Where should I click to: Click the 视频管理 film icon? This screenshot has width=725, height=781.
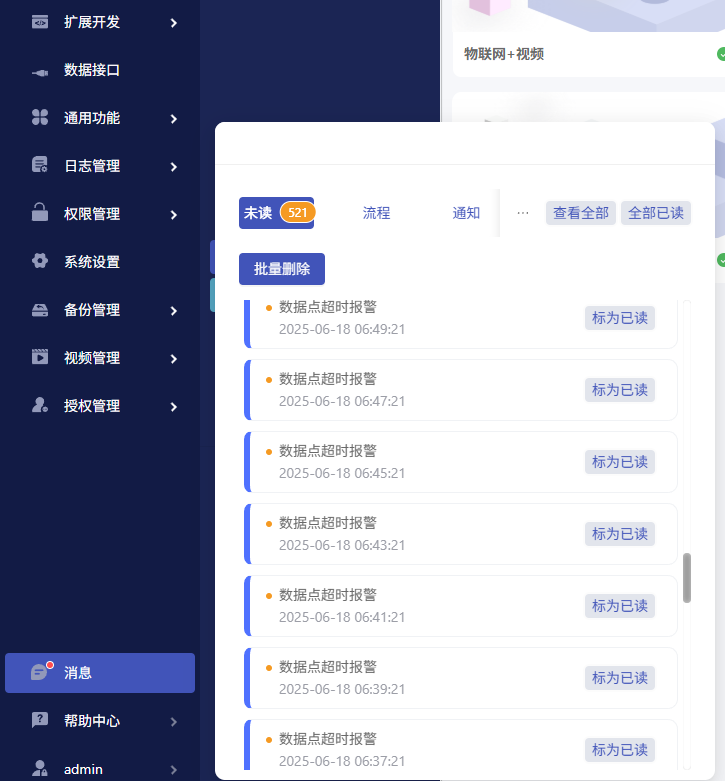pos(40,357)
